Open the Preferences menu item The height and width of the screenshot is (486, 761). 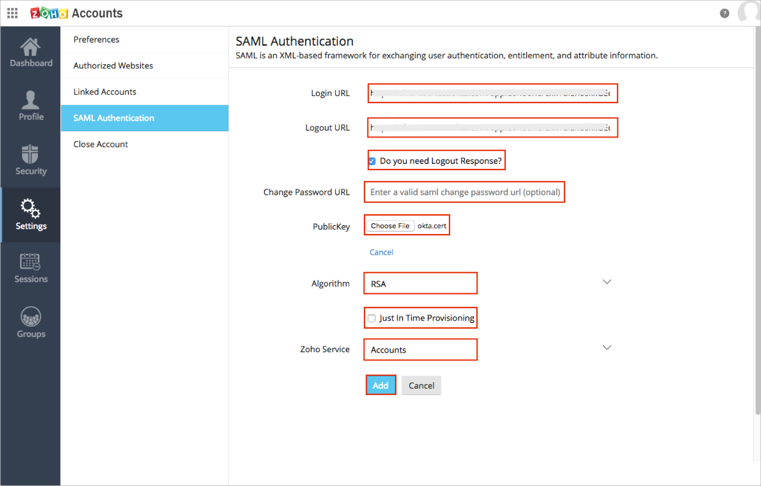coord(96,40)
